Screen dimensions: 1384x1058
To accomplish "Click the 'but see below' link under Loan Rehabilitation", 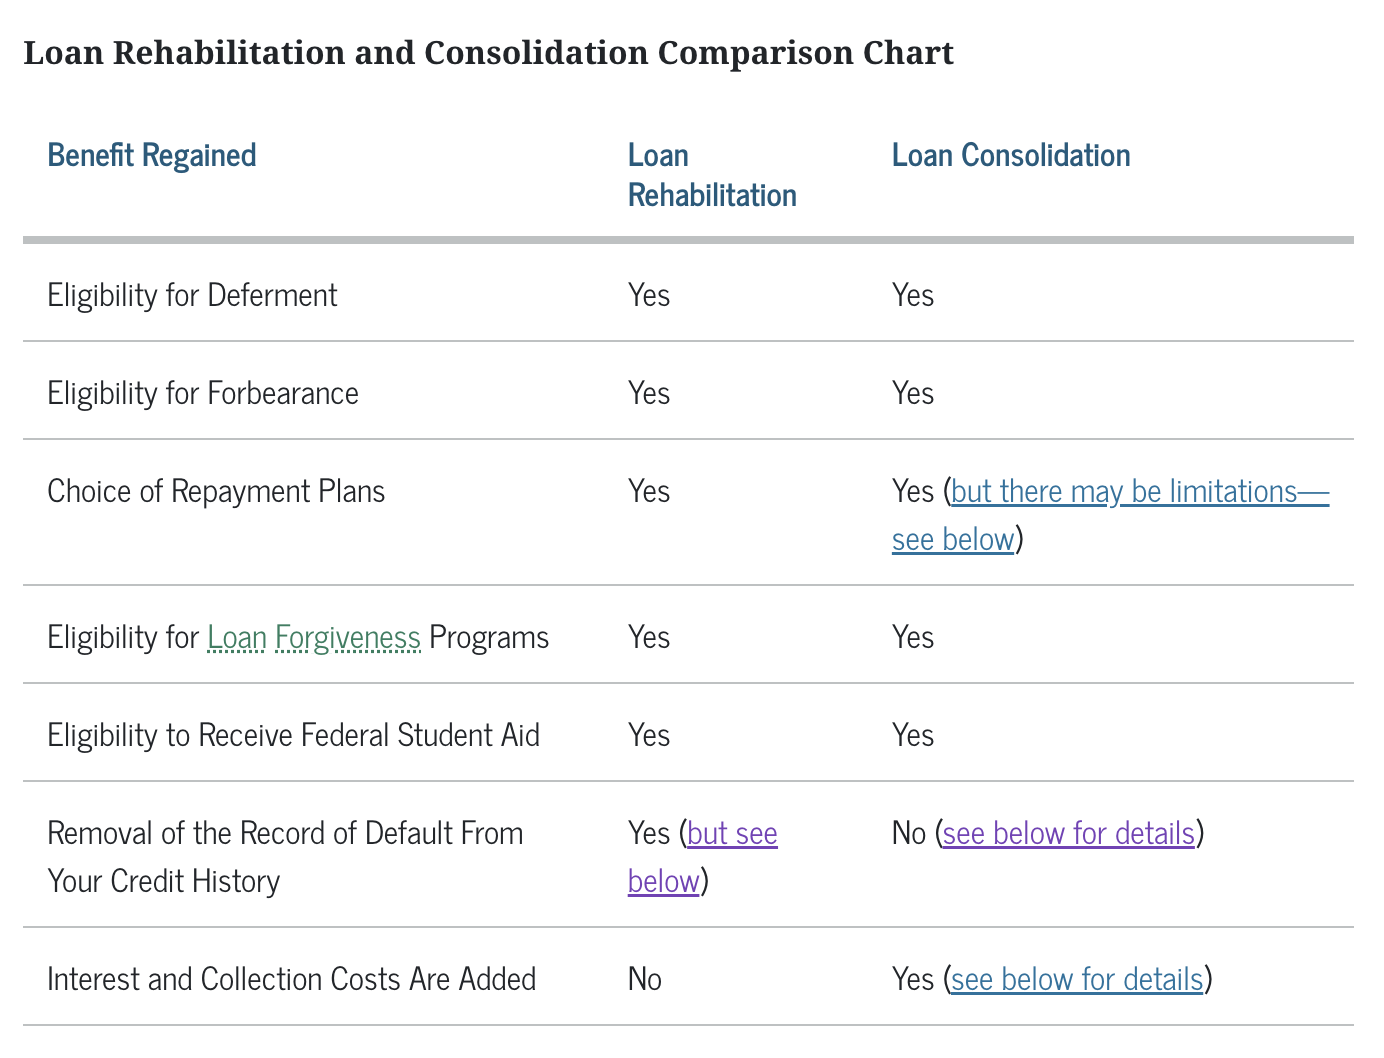I will 732,834.
